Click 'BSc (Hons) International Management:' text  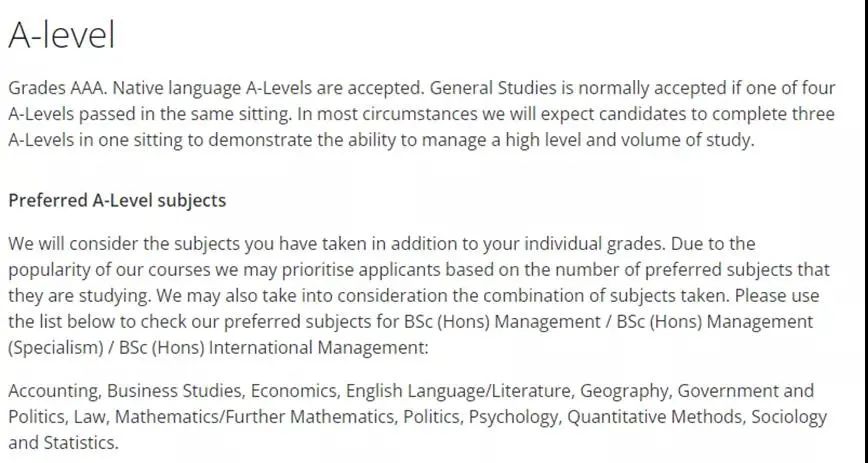click(273, 348)
